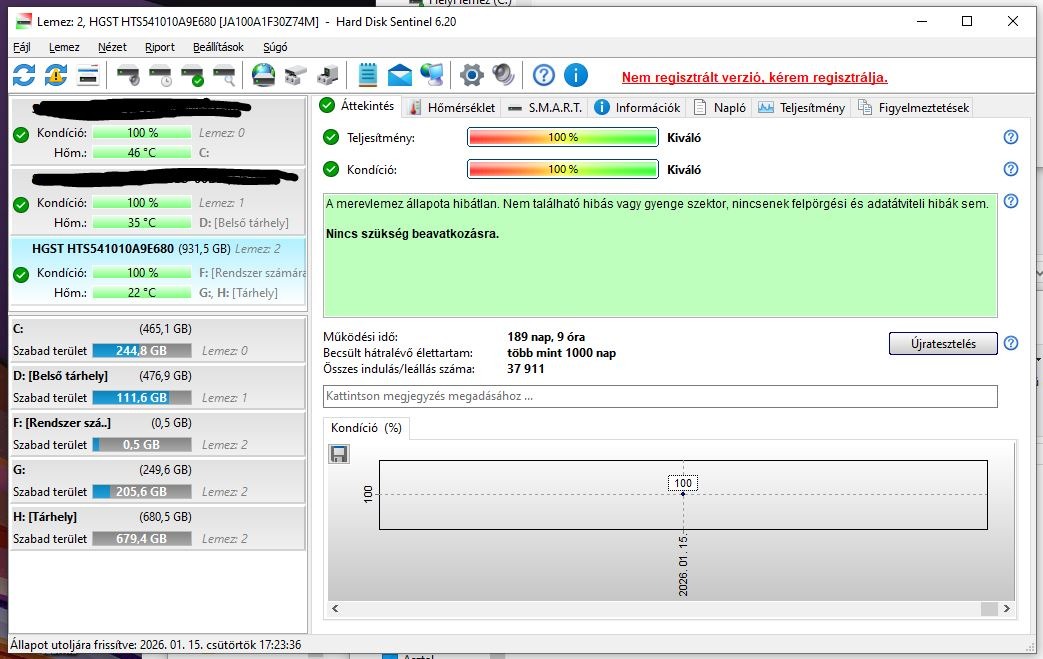Viewport: 1043px width, 659px height.
Task: Click the 189 nap, 9 óra working time value
Action: [546, 336]
